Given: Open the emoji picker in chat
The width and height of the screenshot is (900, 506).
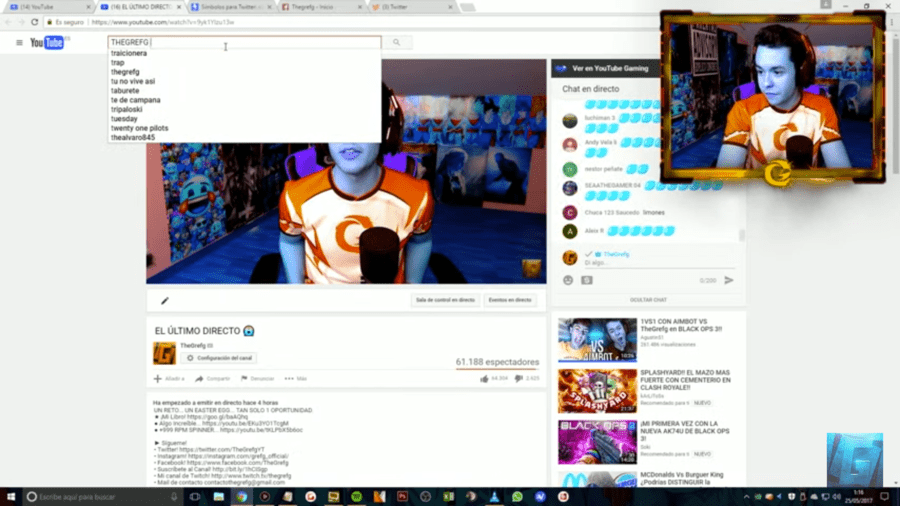Looking at the screenshot, I should [568, 280].
